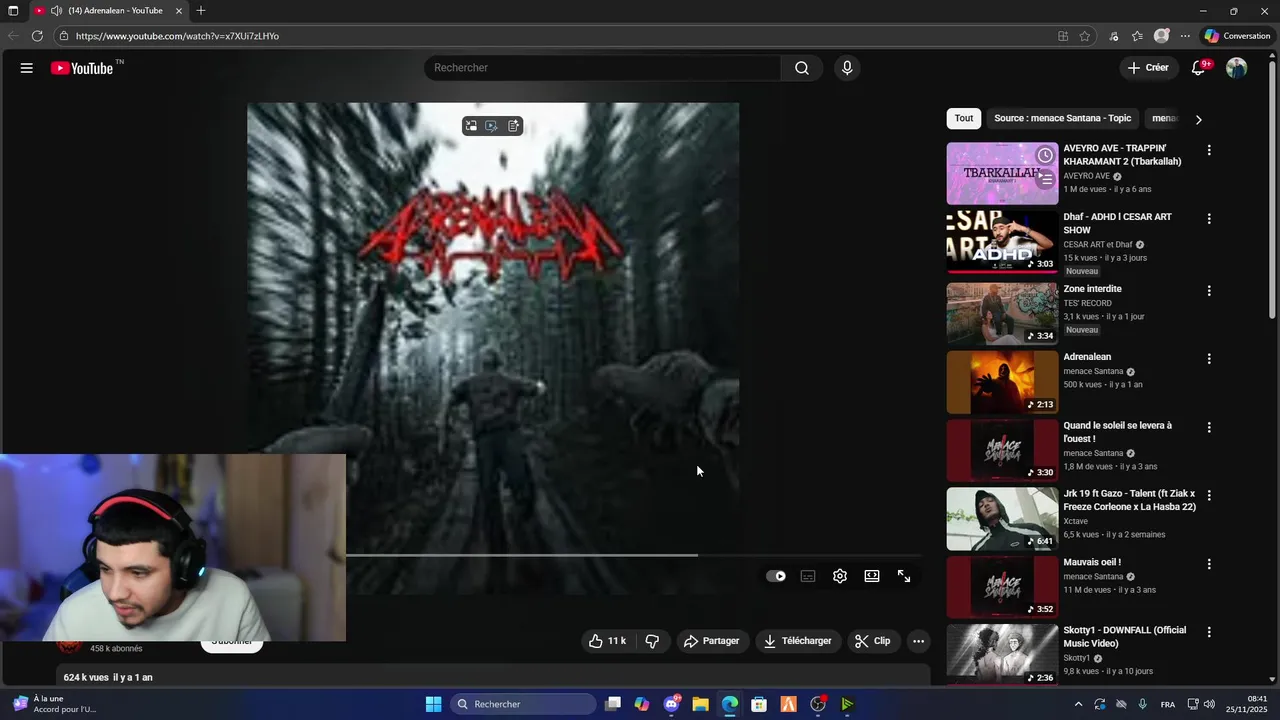
Task: Dislike the video with thumbs-down icon
Action: [652, 641]
